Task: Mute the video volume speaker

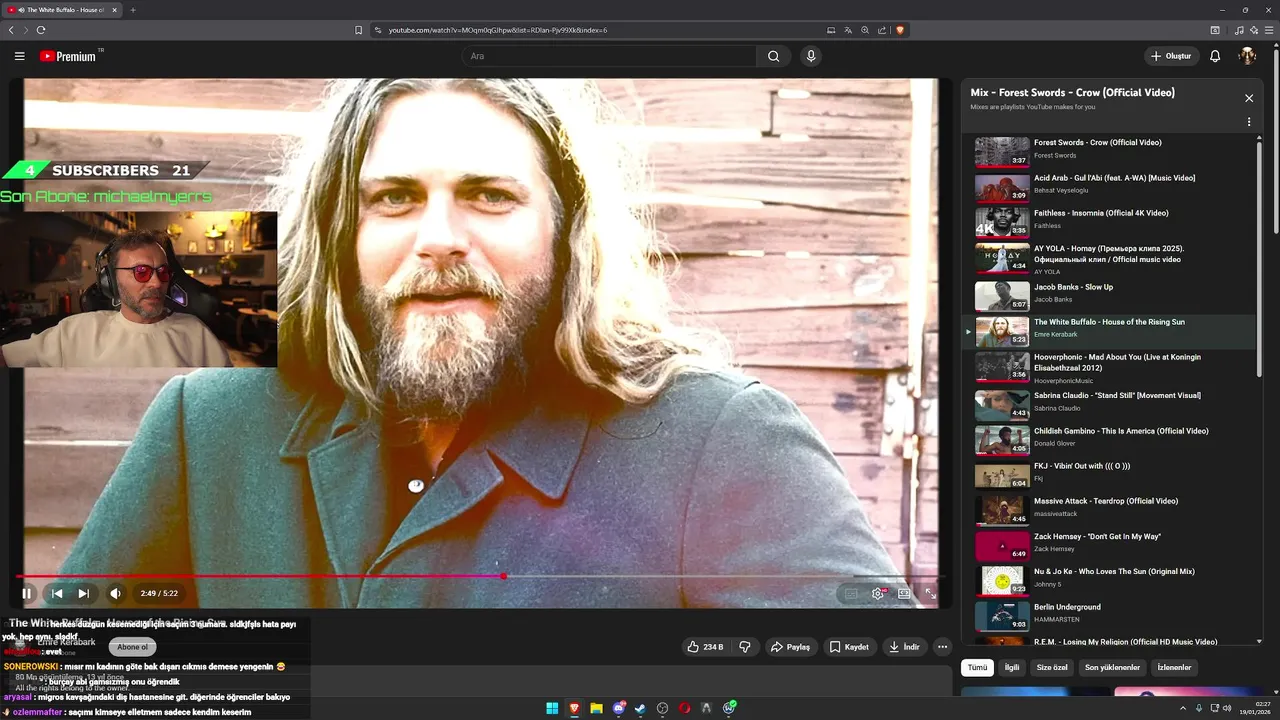Action: click(x=115, y=593)
